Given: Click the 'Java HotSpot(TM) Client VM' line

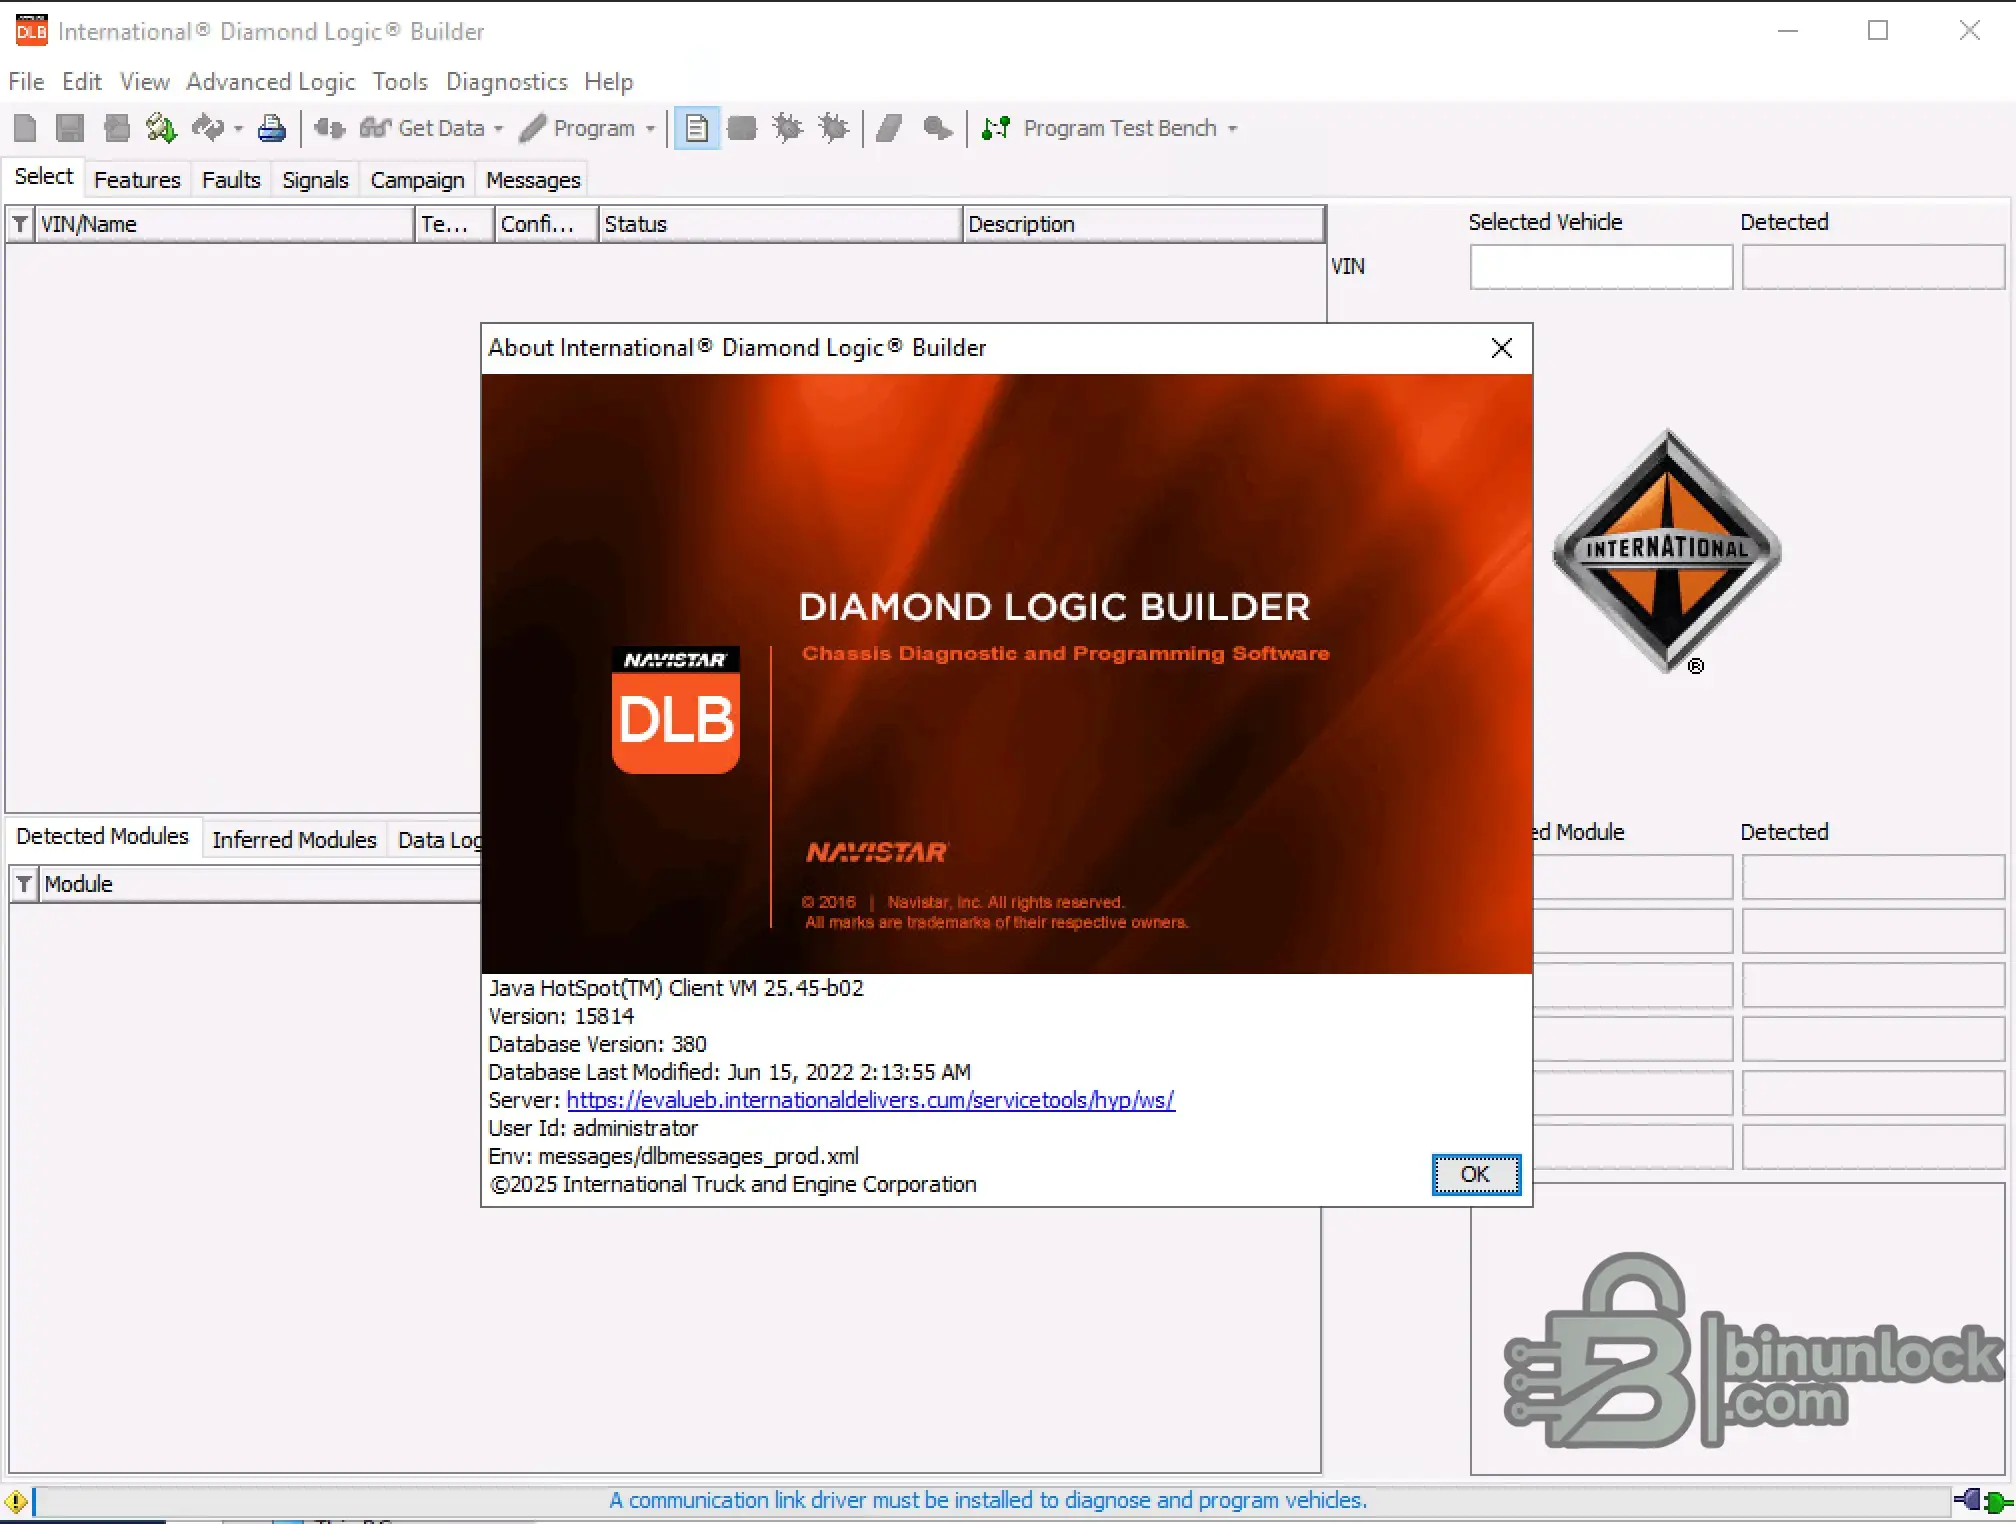Looking at the screenshot, I should (676, 988).
